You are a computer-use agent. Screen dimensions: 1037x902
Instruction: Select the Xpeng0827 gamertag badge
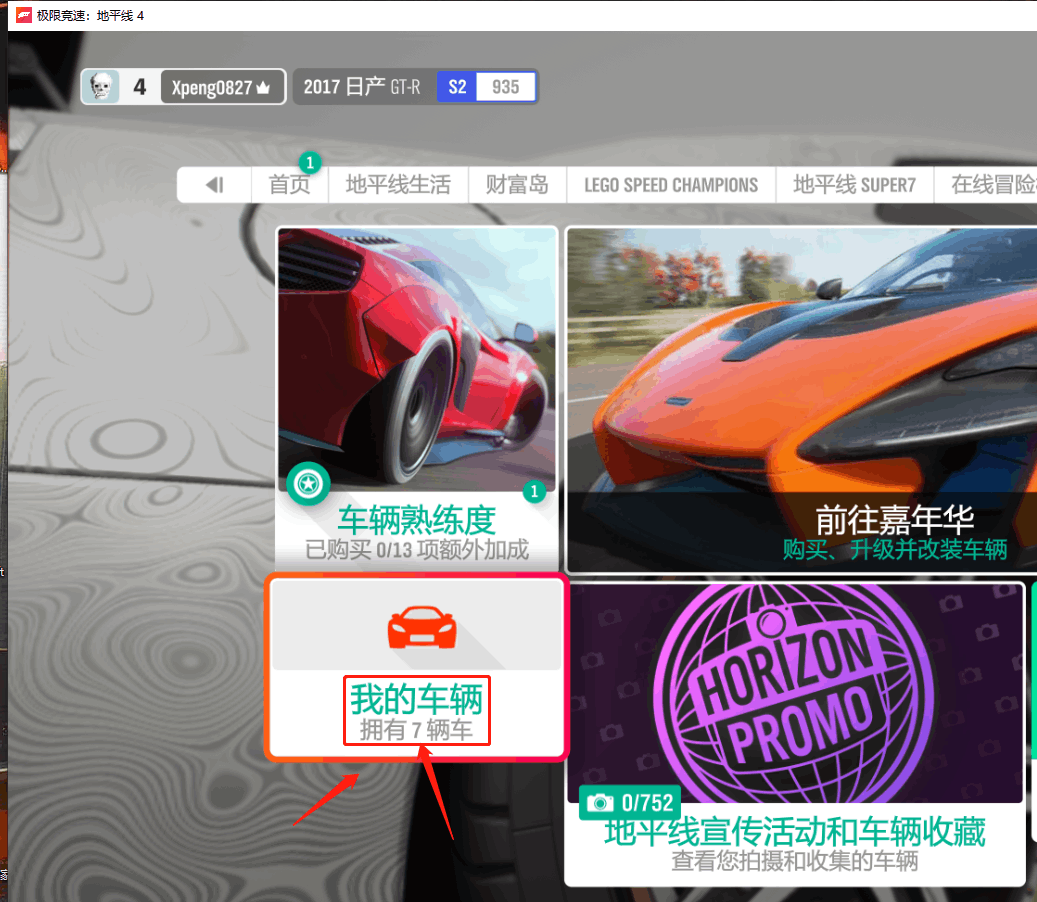tap(222, 87)
